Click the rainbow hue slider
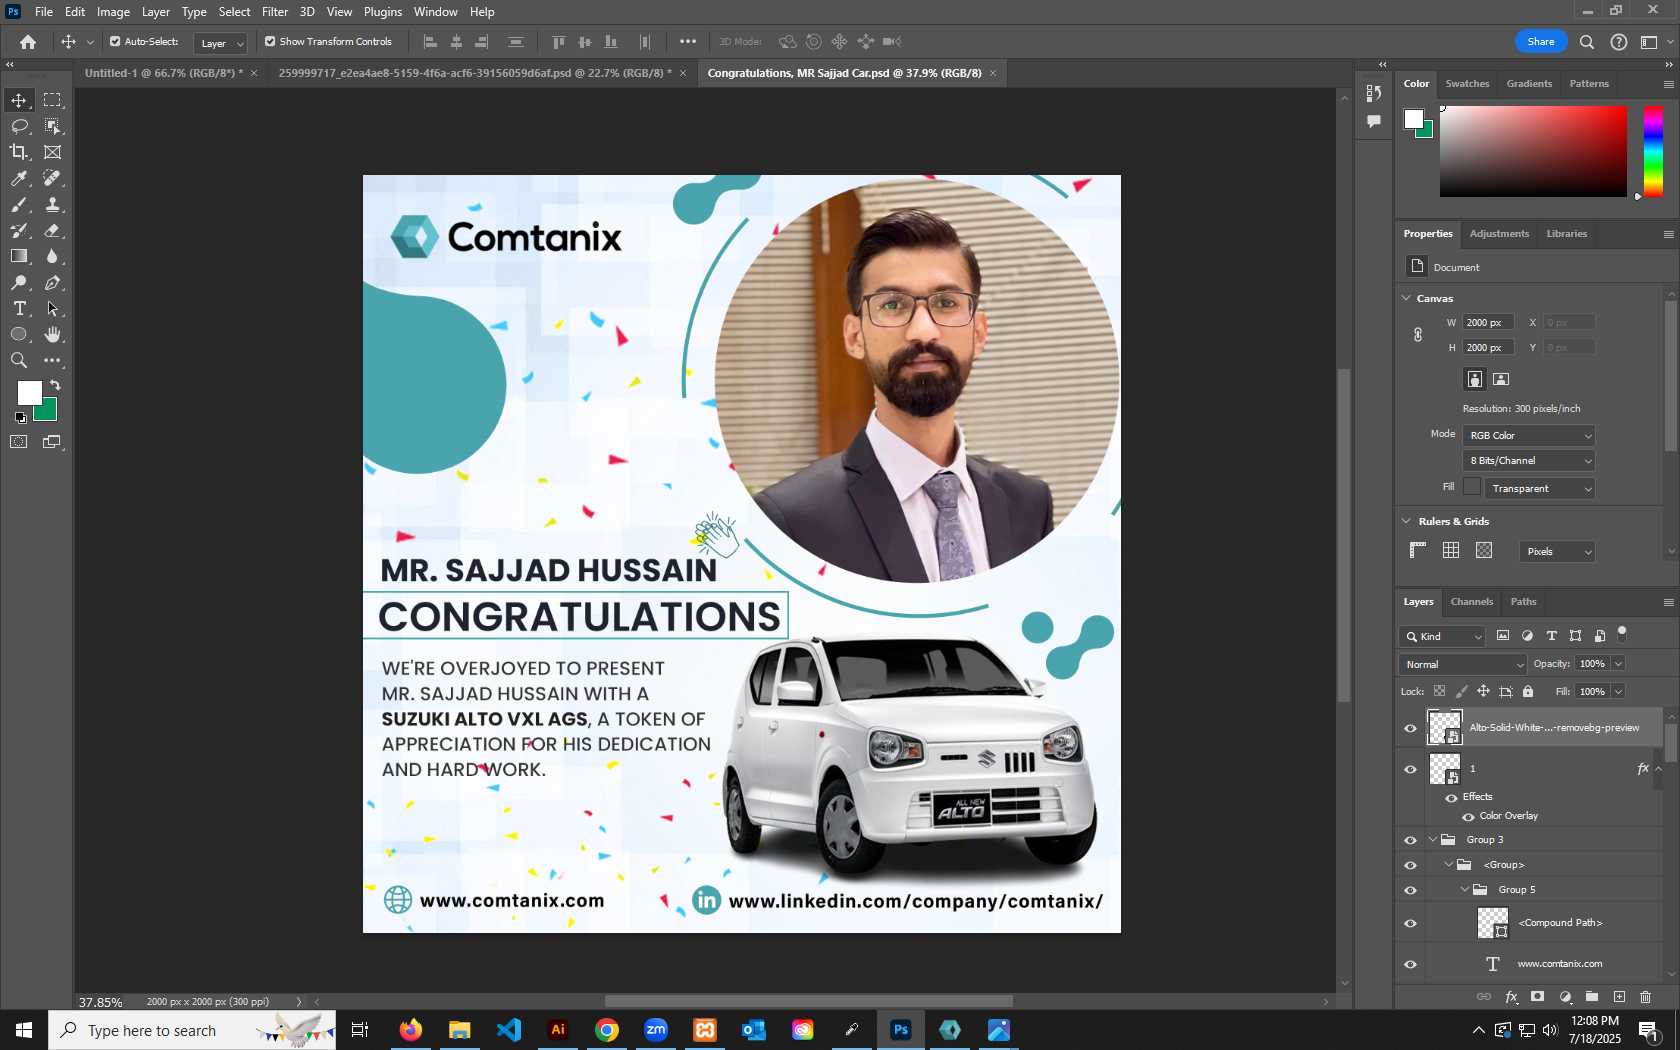This screenshot has height=1050, width=1680. 1653,152
